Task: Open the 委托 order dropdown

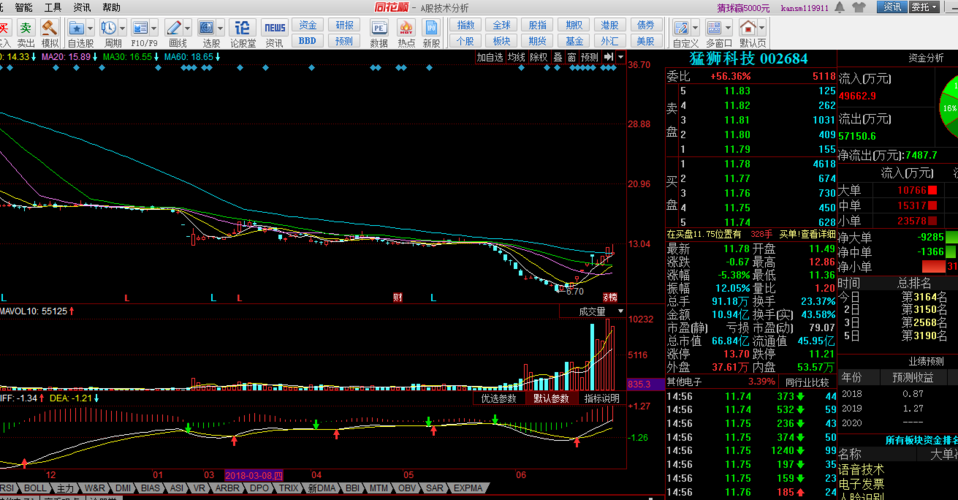Action: [x=923, y=7]
